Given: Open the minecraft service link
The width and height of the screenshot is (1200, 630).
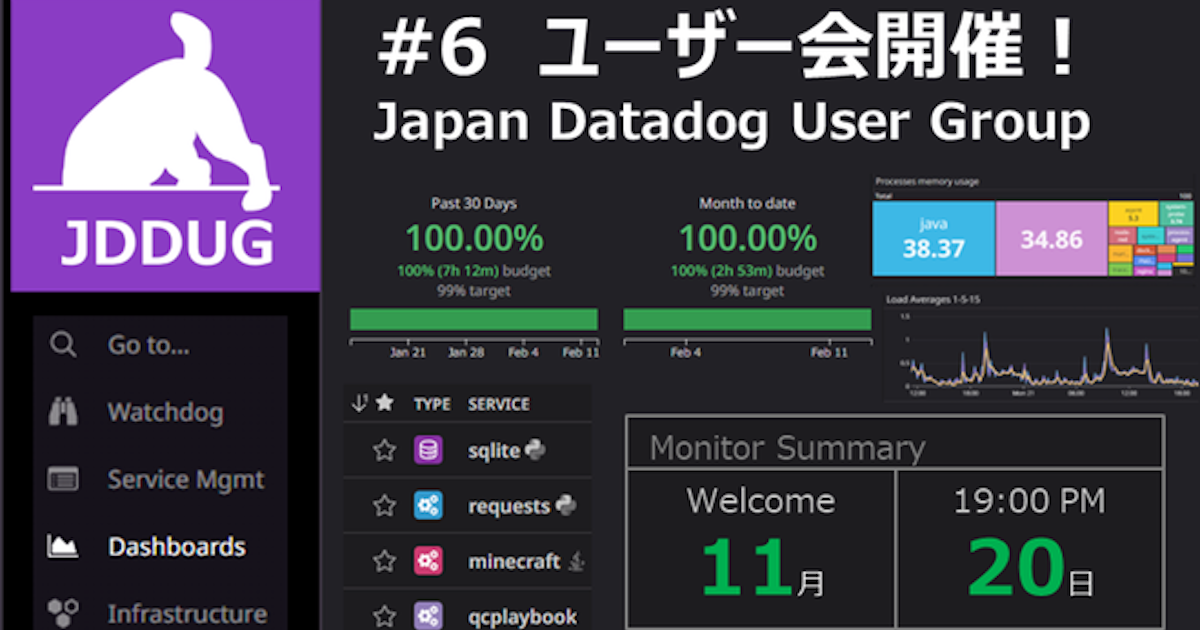Looking at the screenshot, I should (x=514, y=561).
